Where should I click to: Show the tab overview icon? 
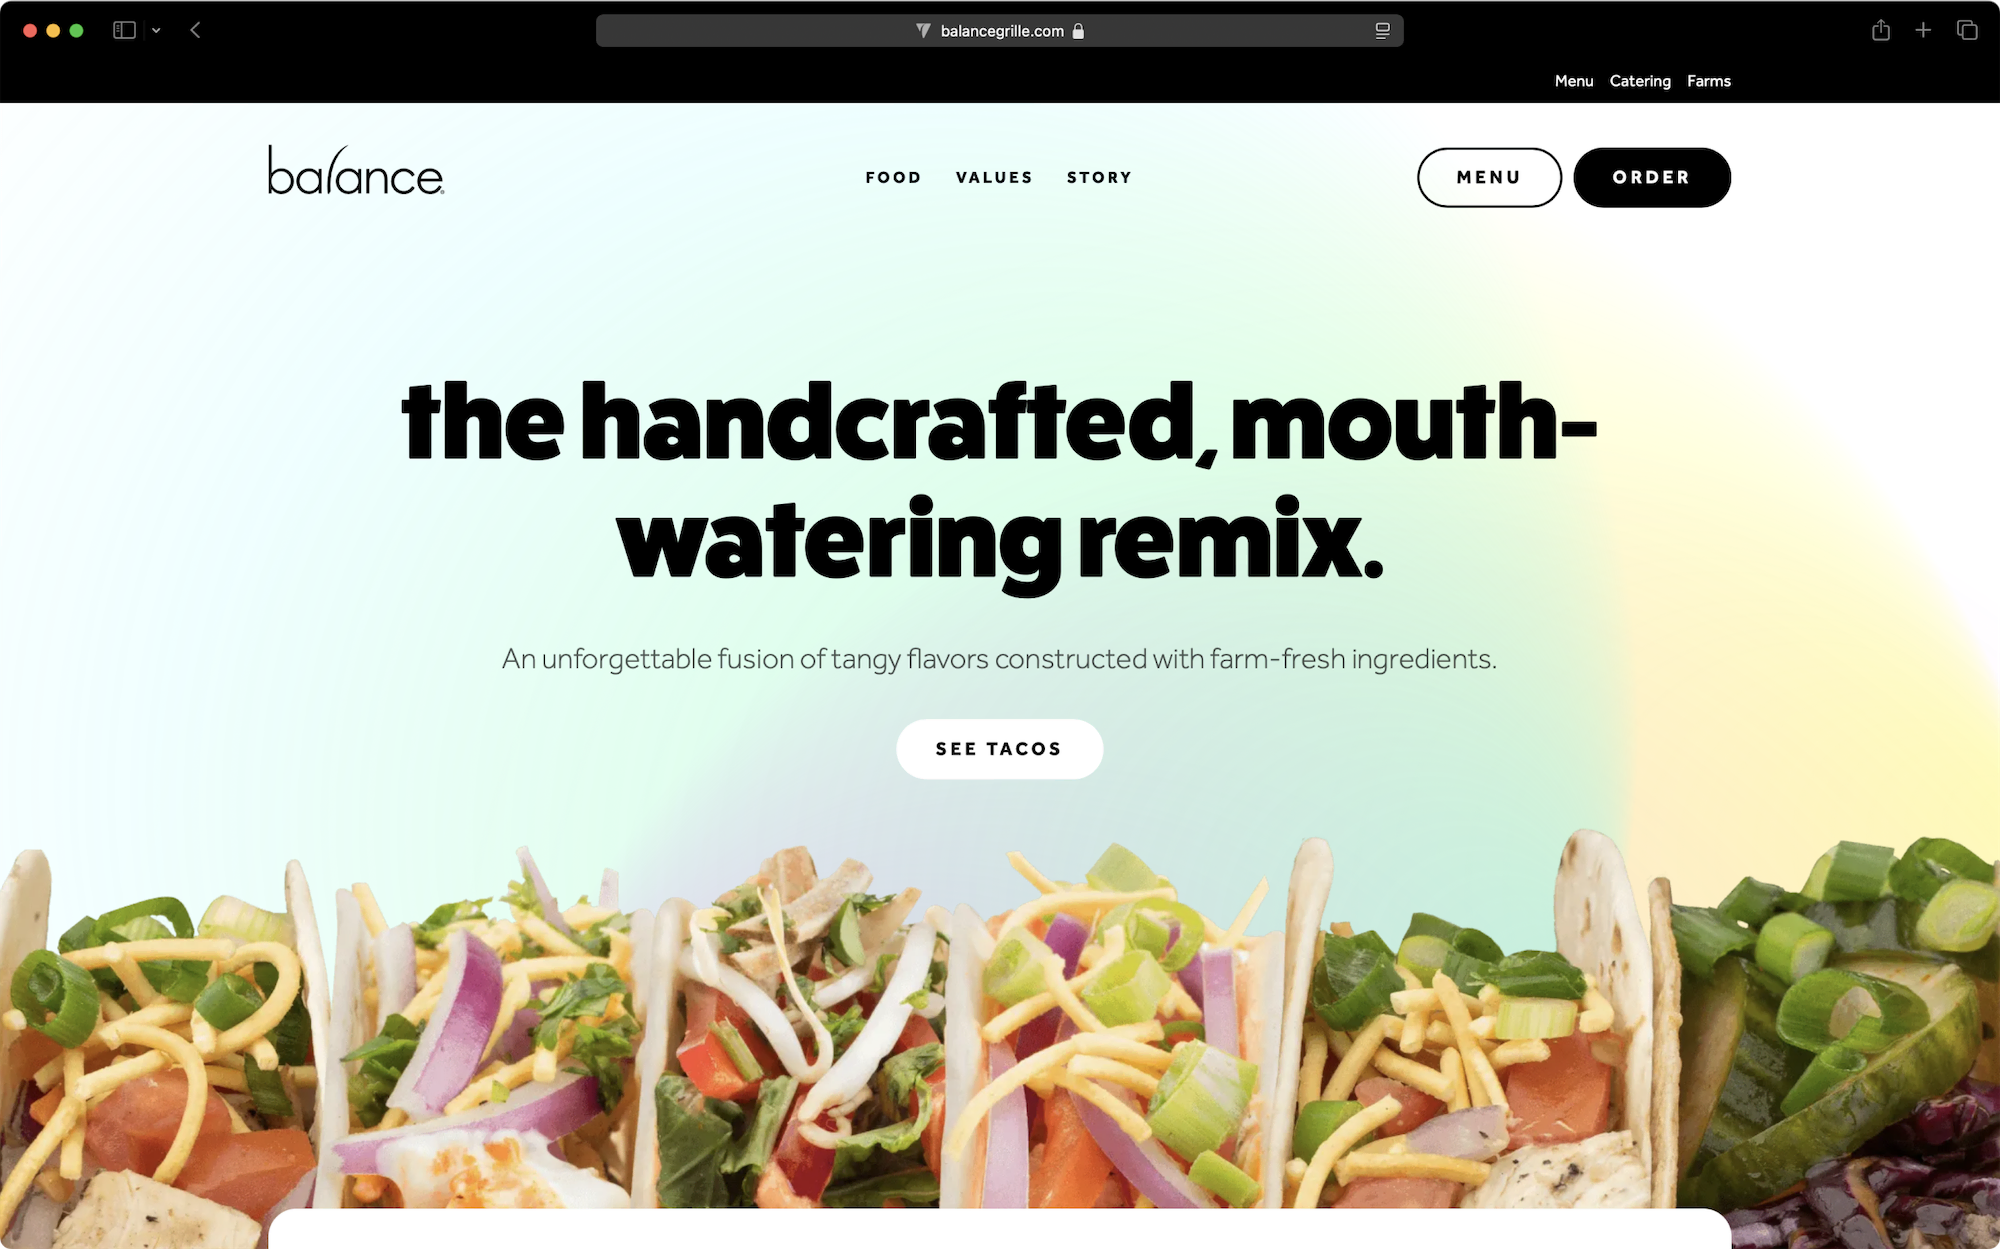click(1967, 30)
